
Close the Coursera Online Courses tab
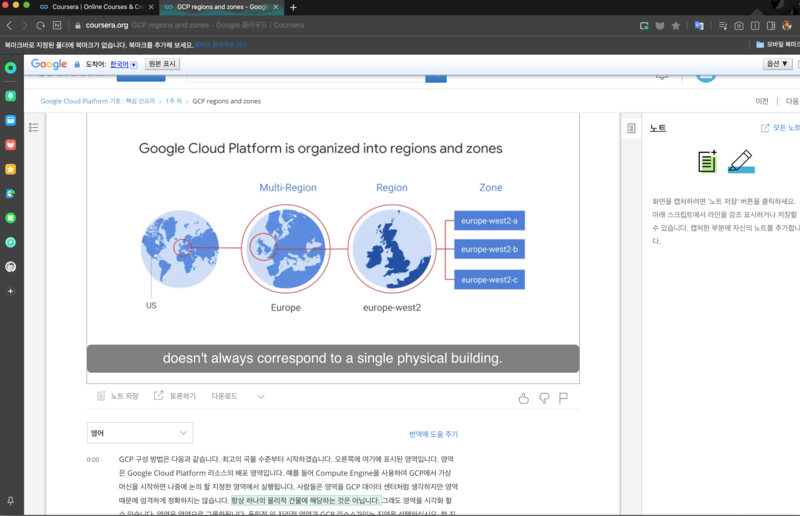(x=151, y=7)
